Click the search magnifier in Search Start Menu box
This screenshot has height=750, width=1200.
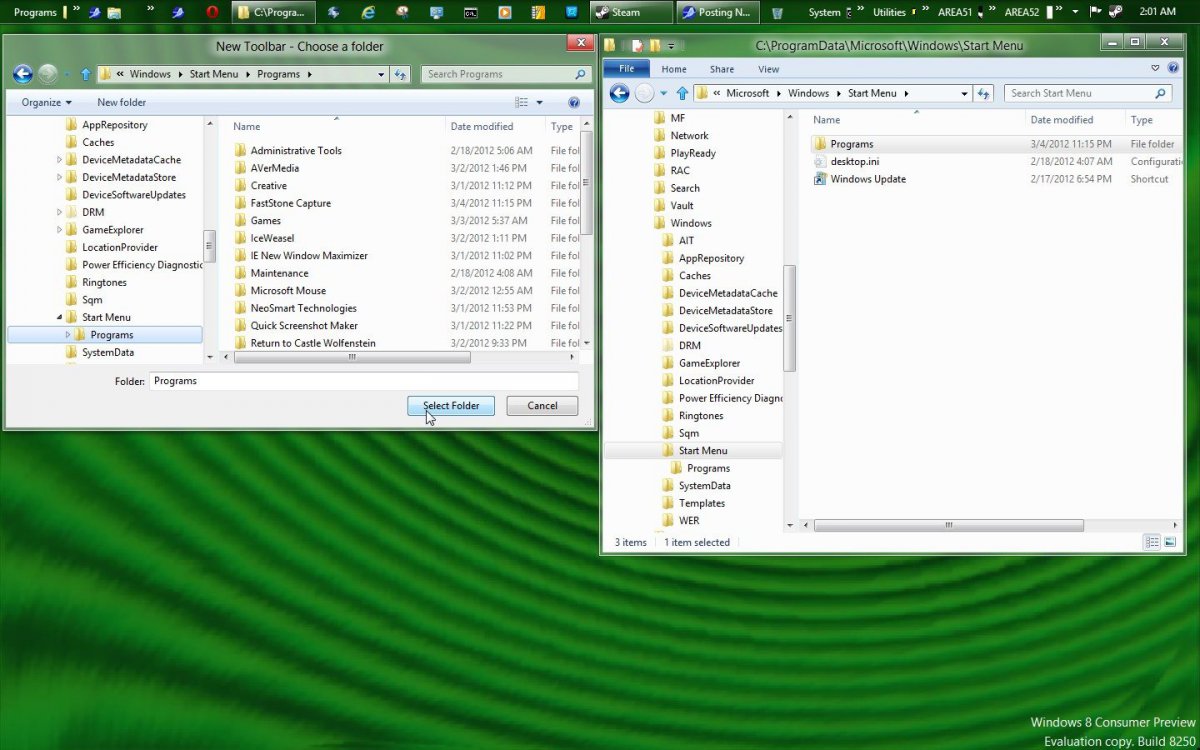[1160, 93]
